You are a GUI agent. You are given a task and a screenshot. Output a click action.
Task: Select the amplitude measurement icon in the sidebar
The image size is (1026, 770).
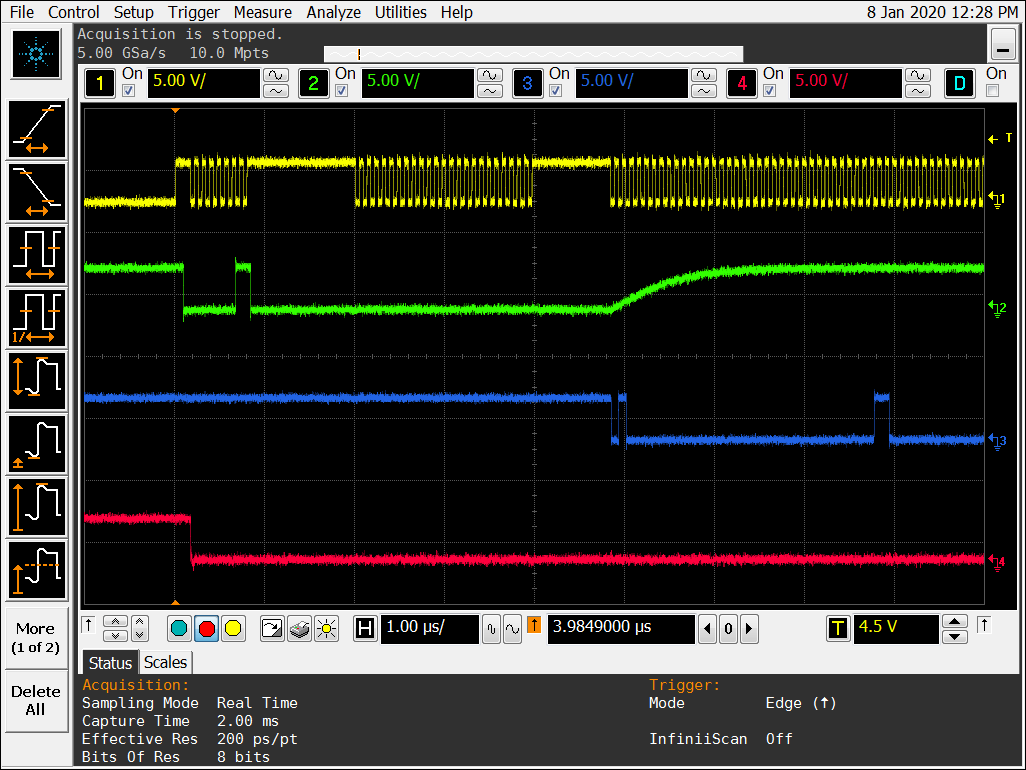click(37, 507)
